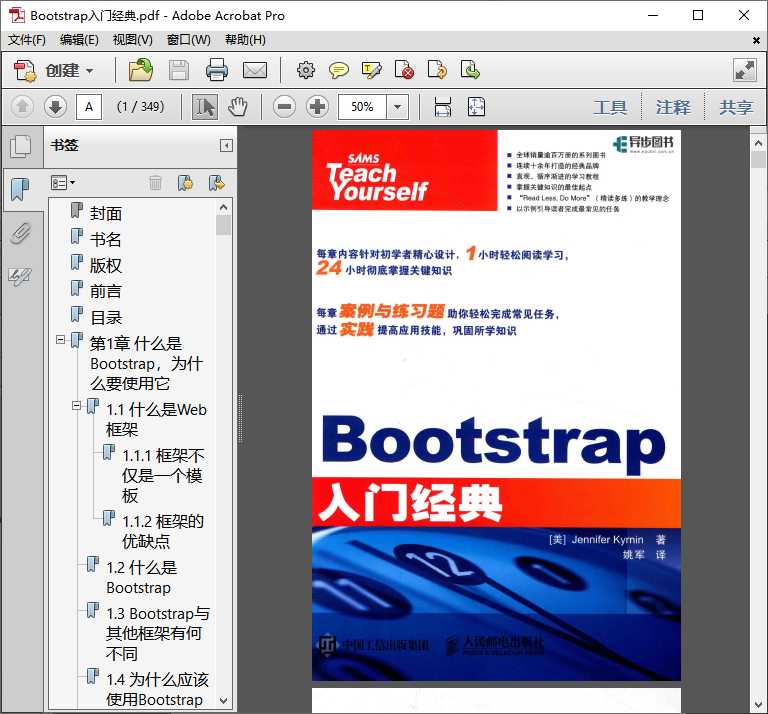Open the 帮助(H) menu
768x714 pixels.
coord(245,40)
